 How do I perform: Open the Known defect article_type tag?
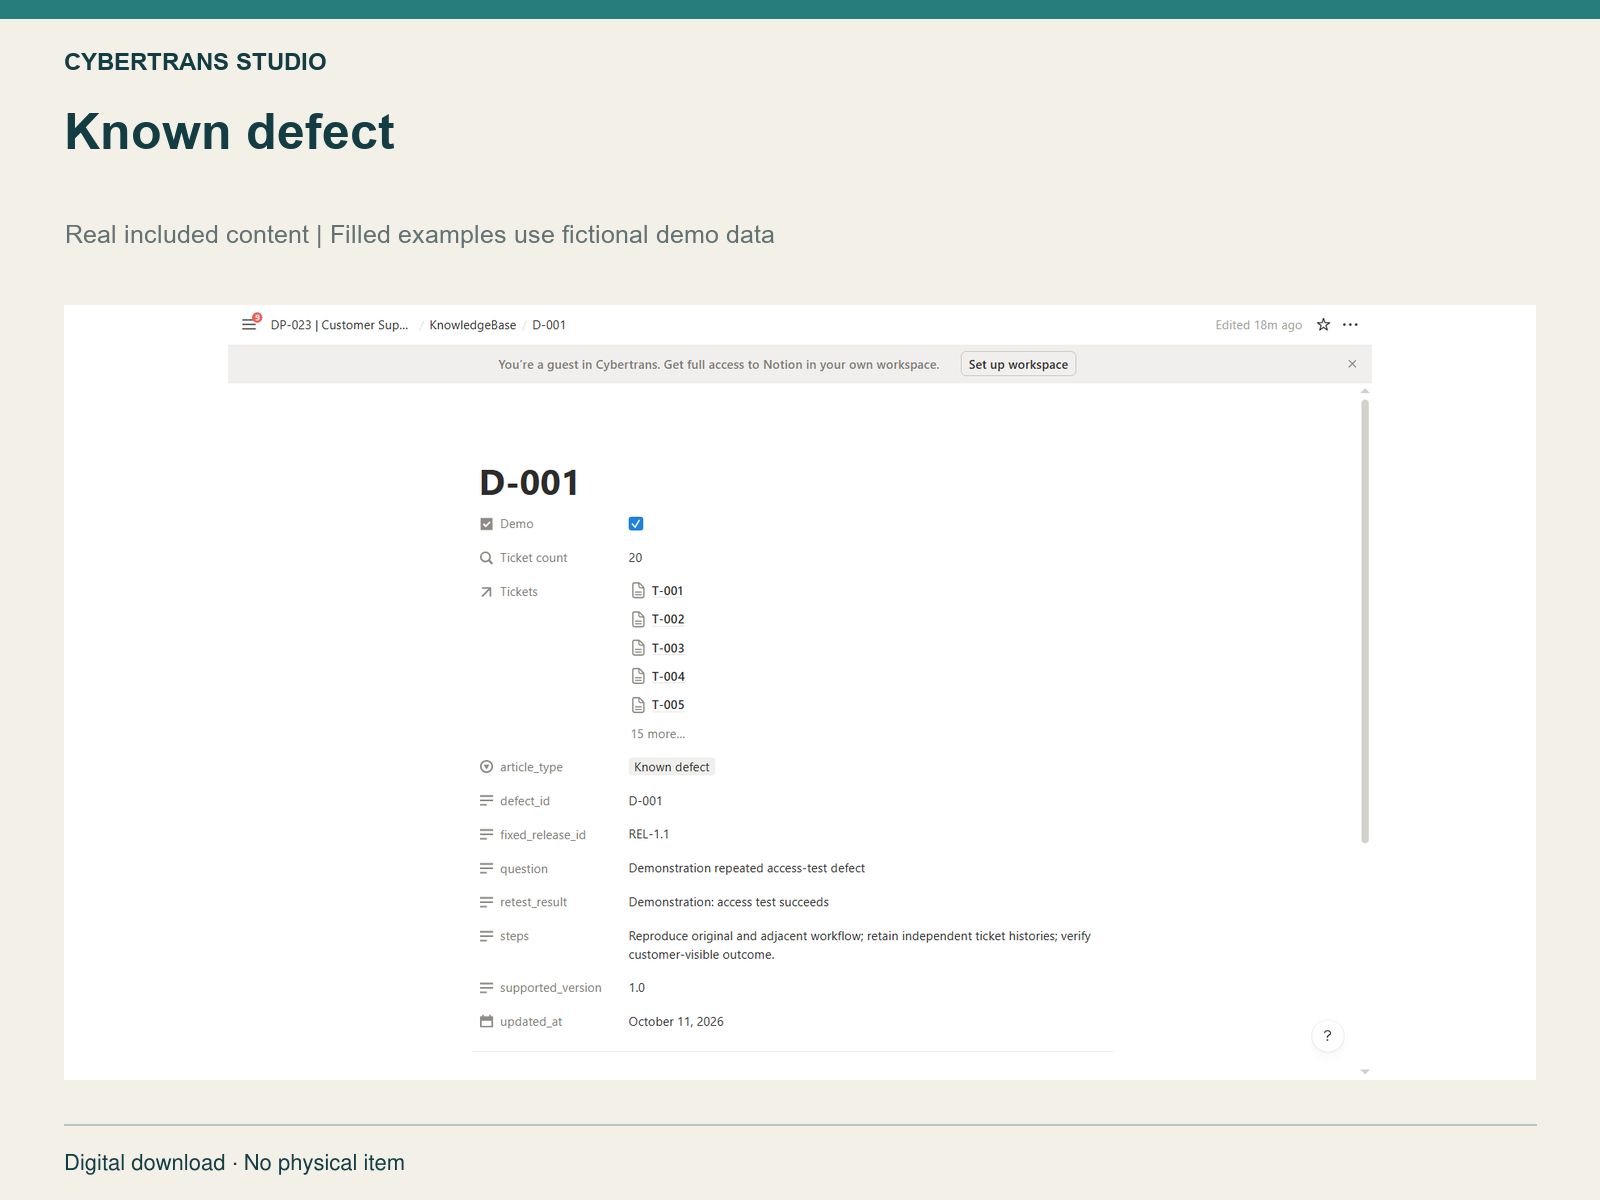[x=672, y=767]
